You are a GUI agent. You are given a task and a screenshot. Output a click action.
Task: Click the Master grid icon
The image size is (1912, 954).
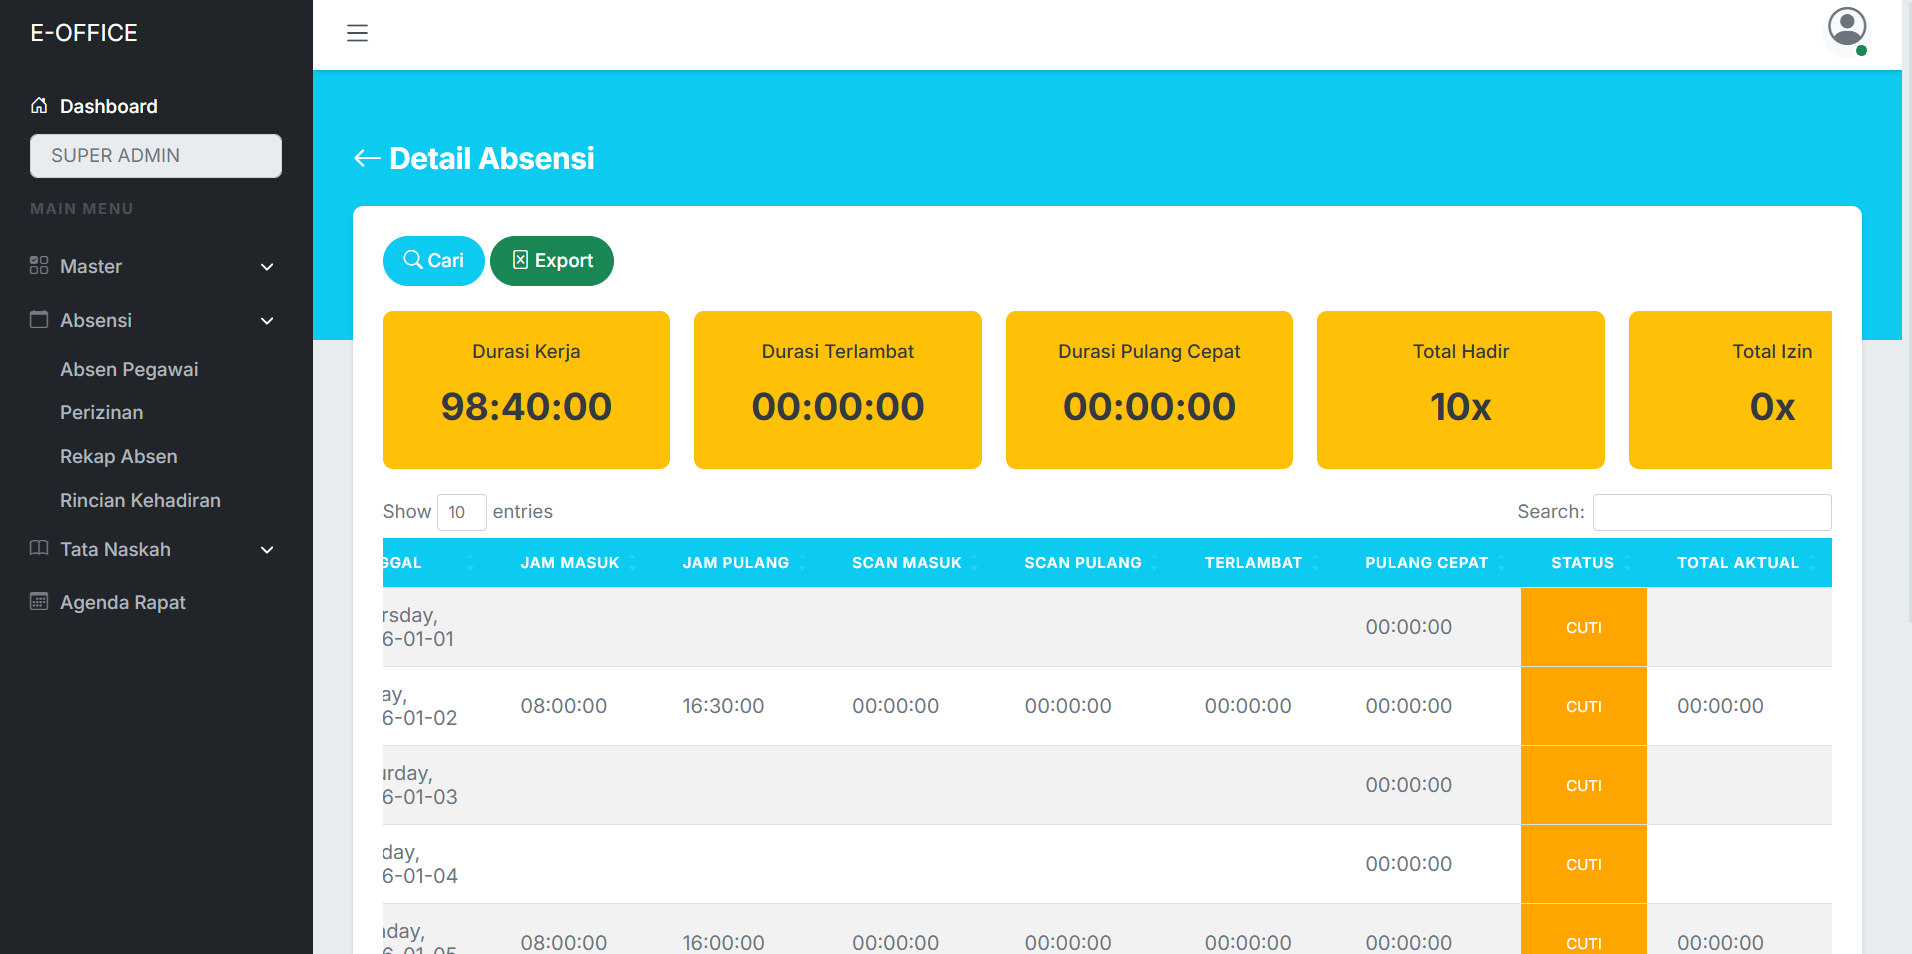click(39, 266)
